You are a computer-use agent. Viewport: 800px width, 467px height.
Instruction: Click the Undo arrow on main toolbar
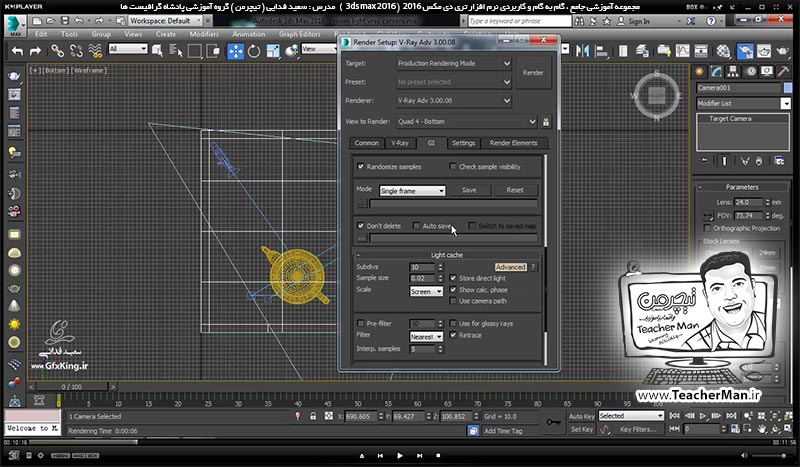18,51
